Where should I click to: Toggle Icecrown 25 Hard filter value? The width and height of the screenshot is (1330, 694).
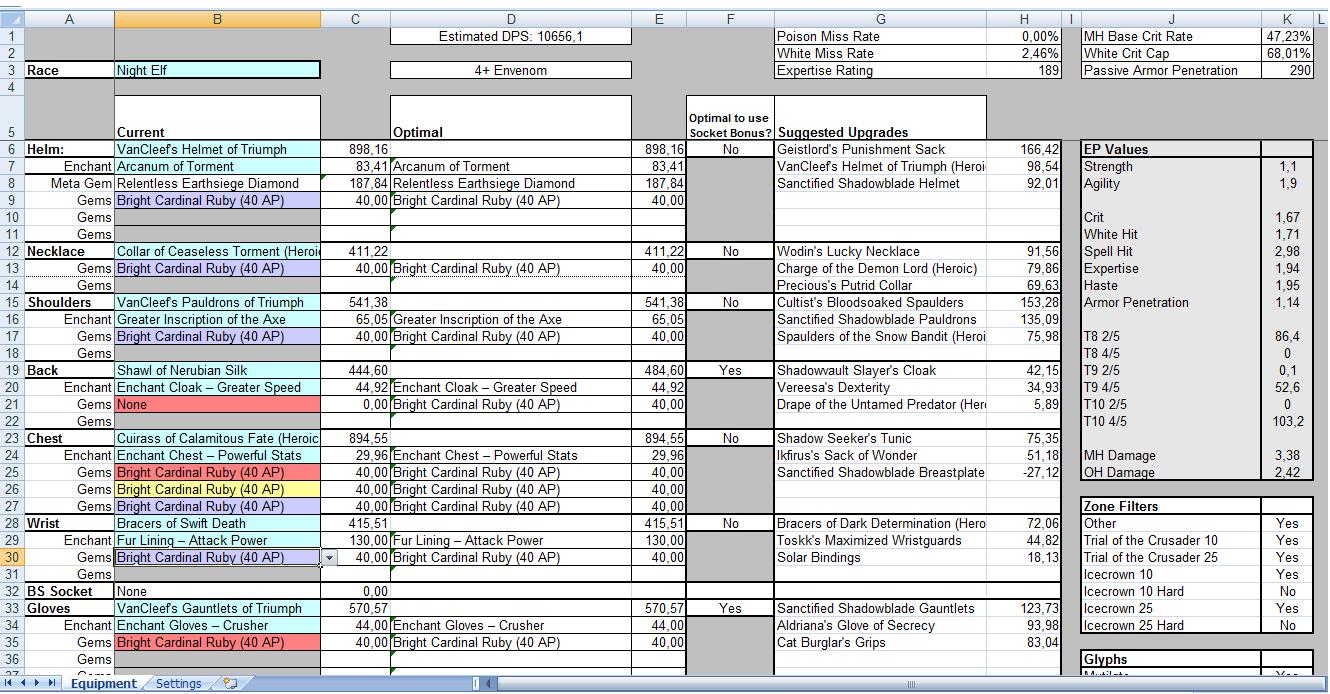pos(1288,625)
